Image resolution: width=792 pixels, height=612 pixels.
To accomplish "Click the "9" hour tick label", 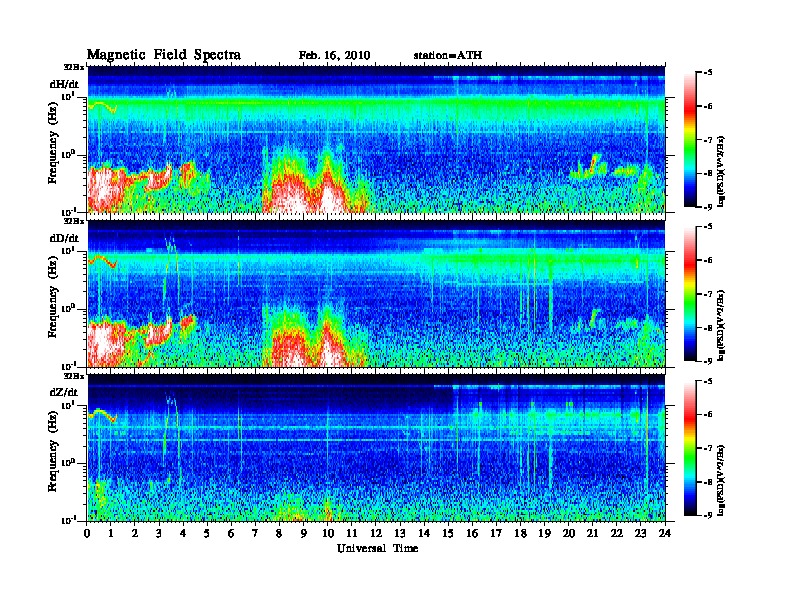I will tap(304, 534).
